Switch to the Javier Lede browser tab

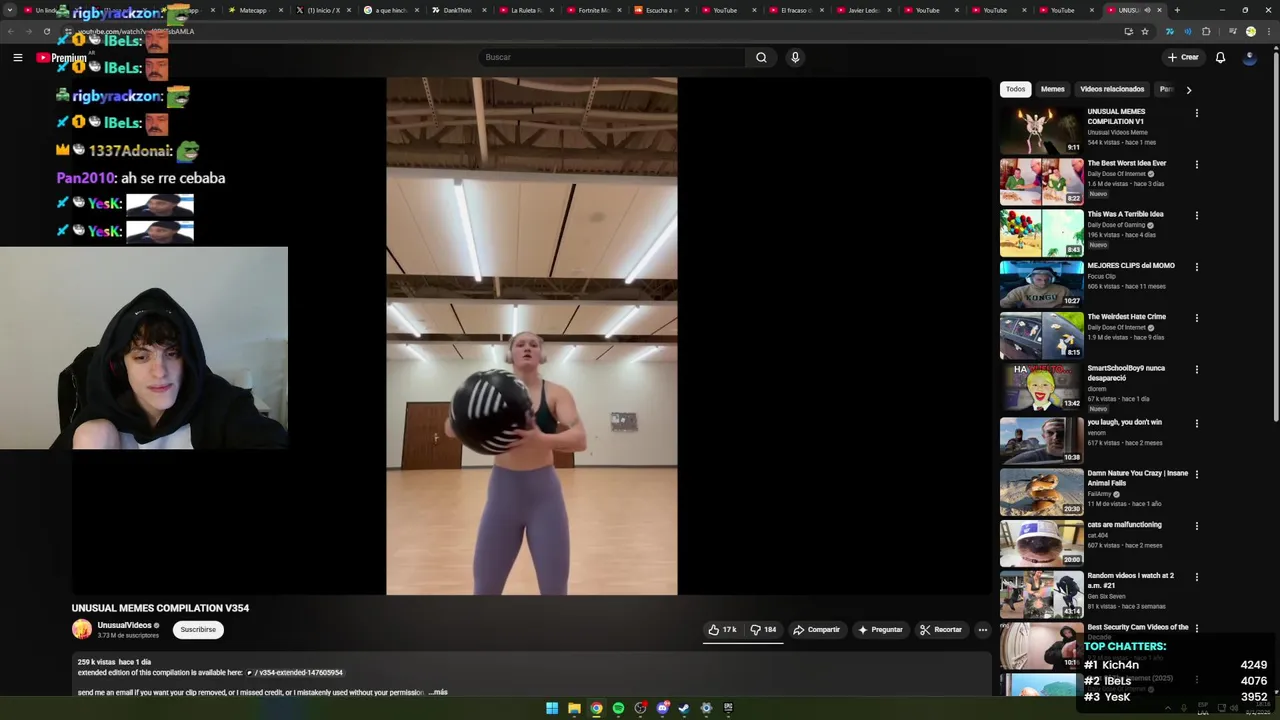(863, 10)
